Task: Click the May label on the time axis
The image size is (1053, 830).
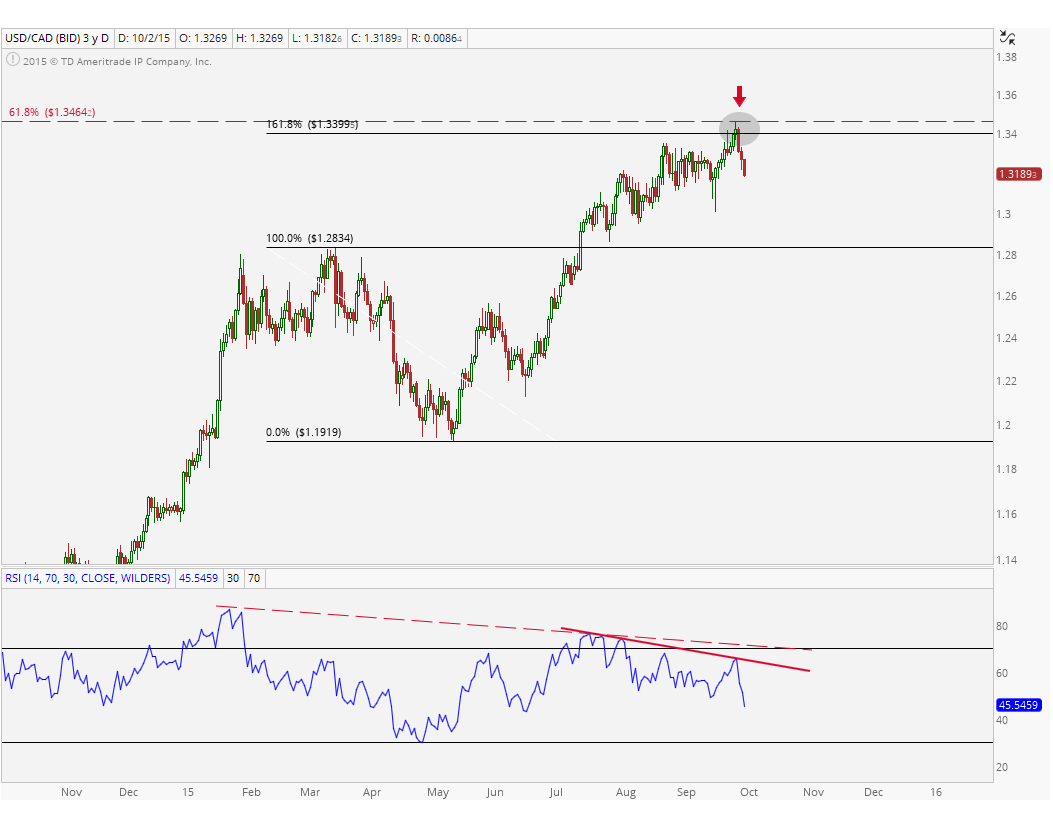Action: point(438,792)
